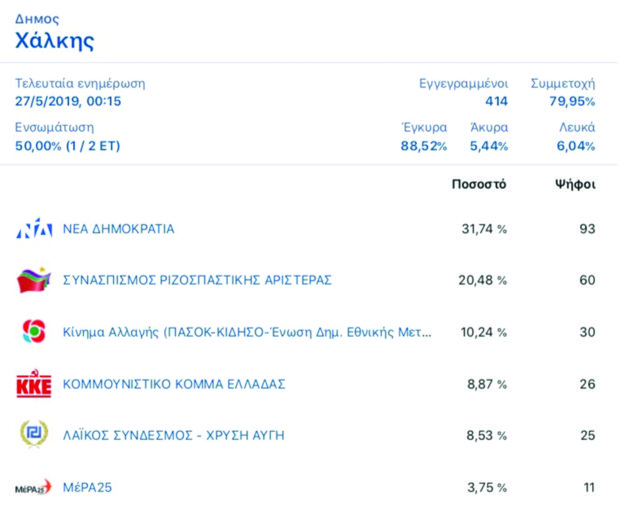Open ΚΟΜΜΟΥΝΙΣΤΙΚΟ ΚΟΜΜΑ ΕΛΛΑΔΑΣ link
The width and height of the screenshot is (620, 509).
tap(174, 384)
